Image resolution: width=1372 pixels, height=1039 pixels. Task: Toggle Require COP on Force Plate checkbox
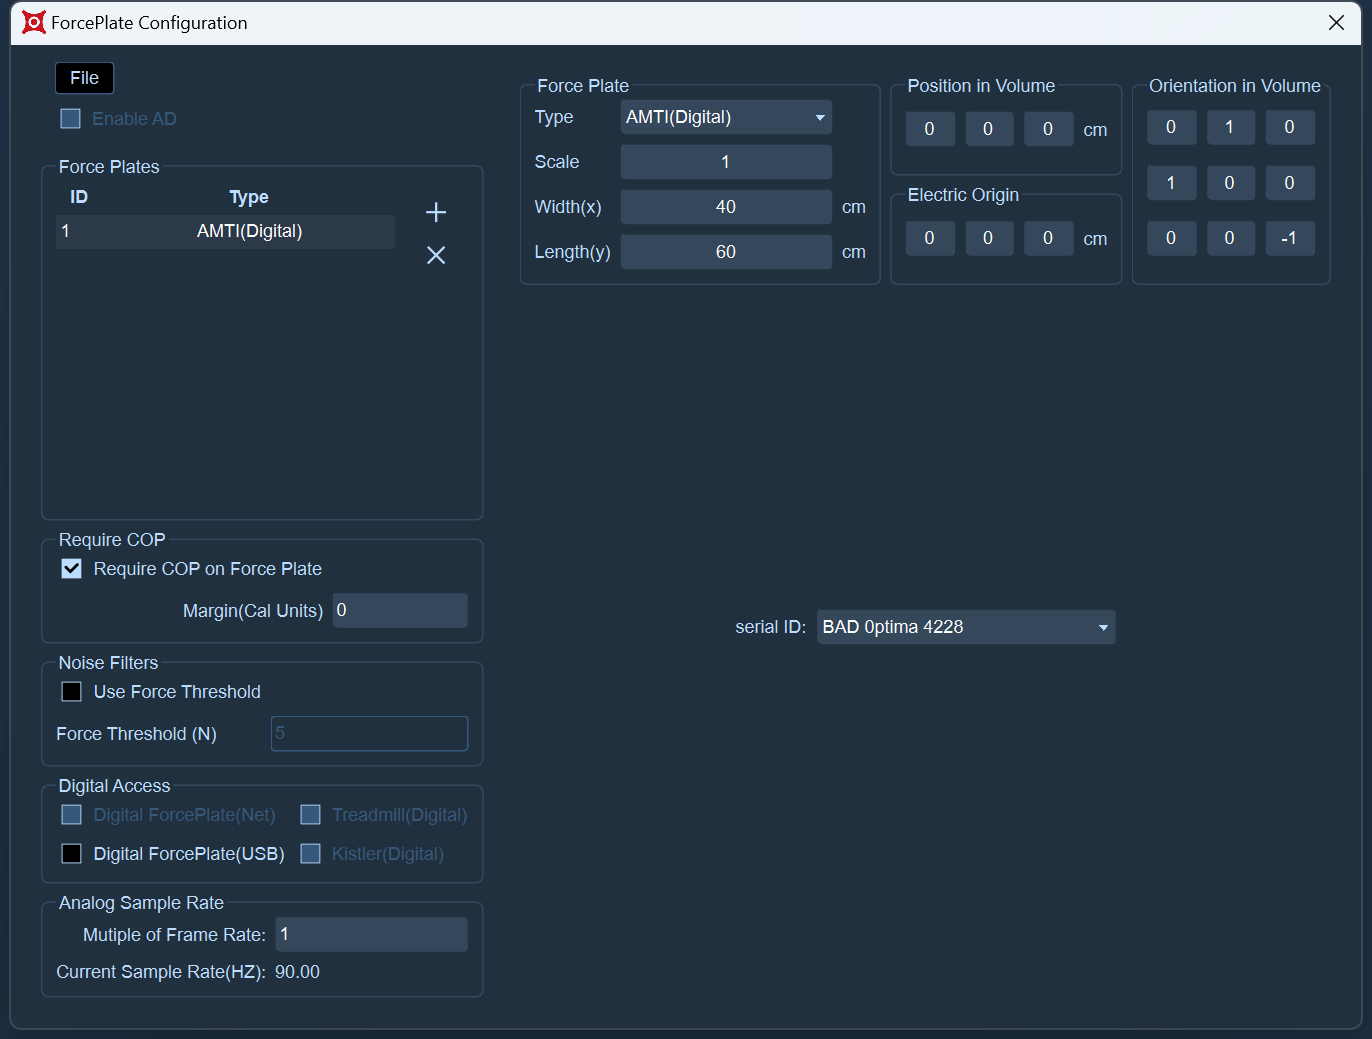[72, 569]
